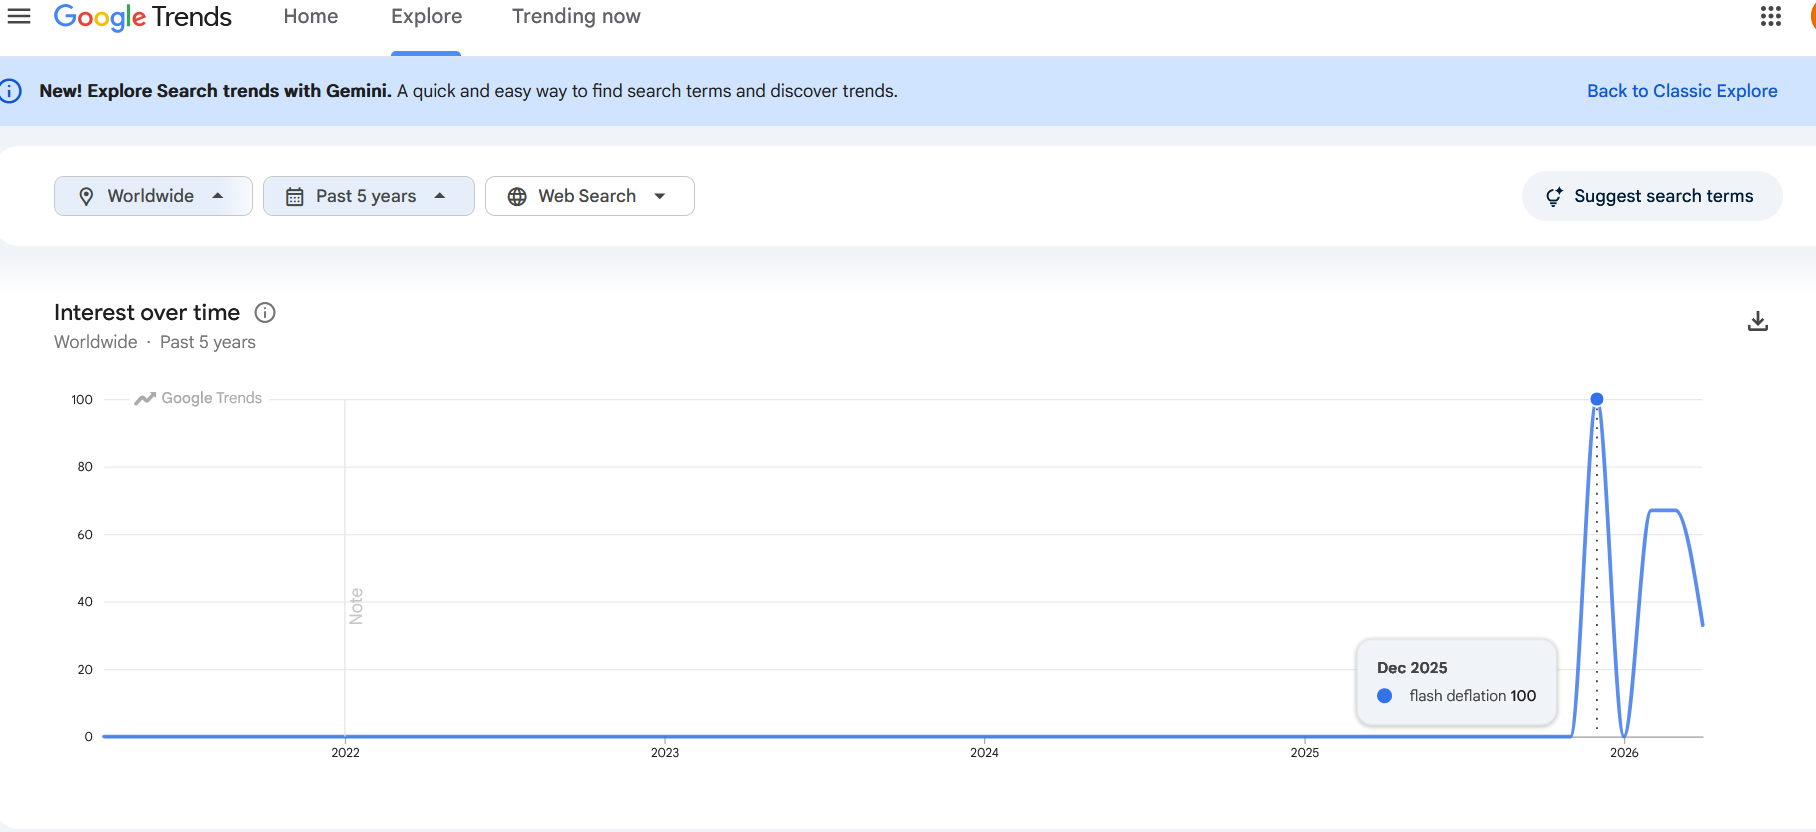Click the 40 y-axis label
Viewport: 1816px width, 832px height.
click(85, 602)
